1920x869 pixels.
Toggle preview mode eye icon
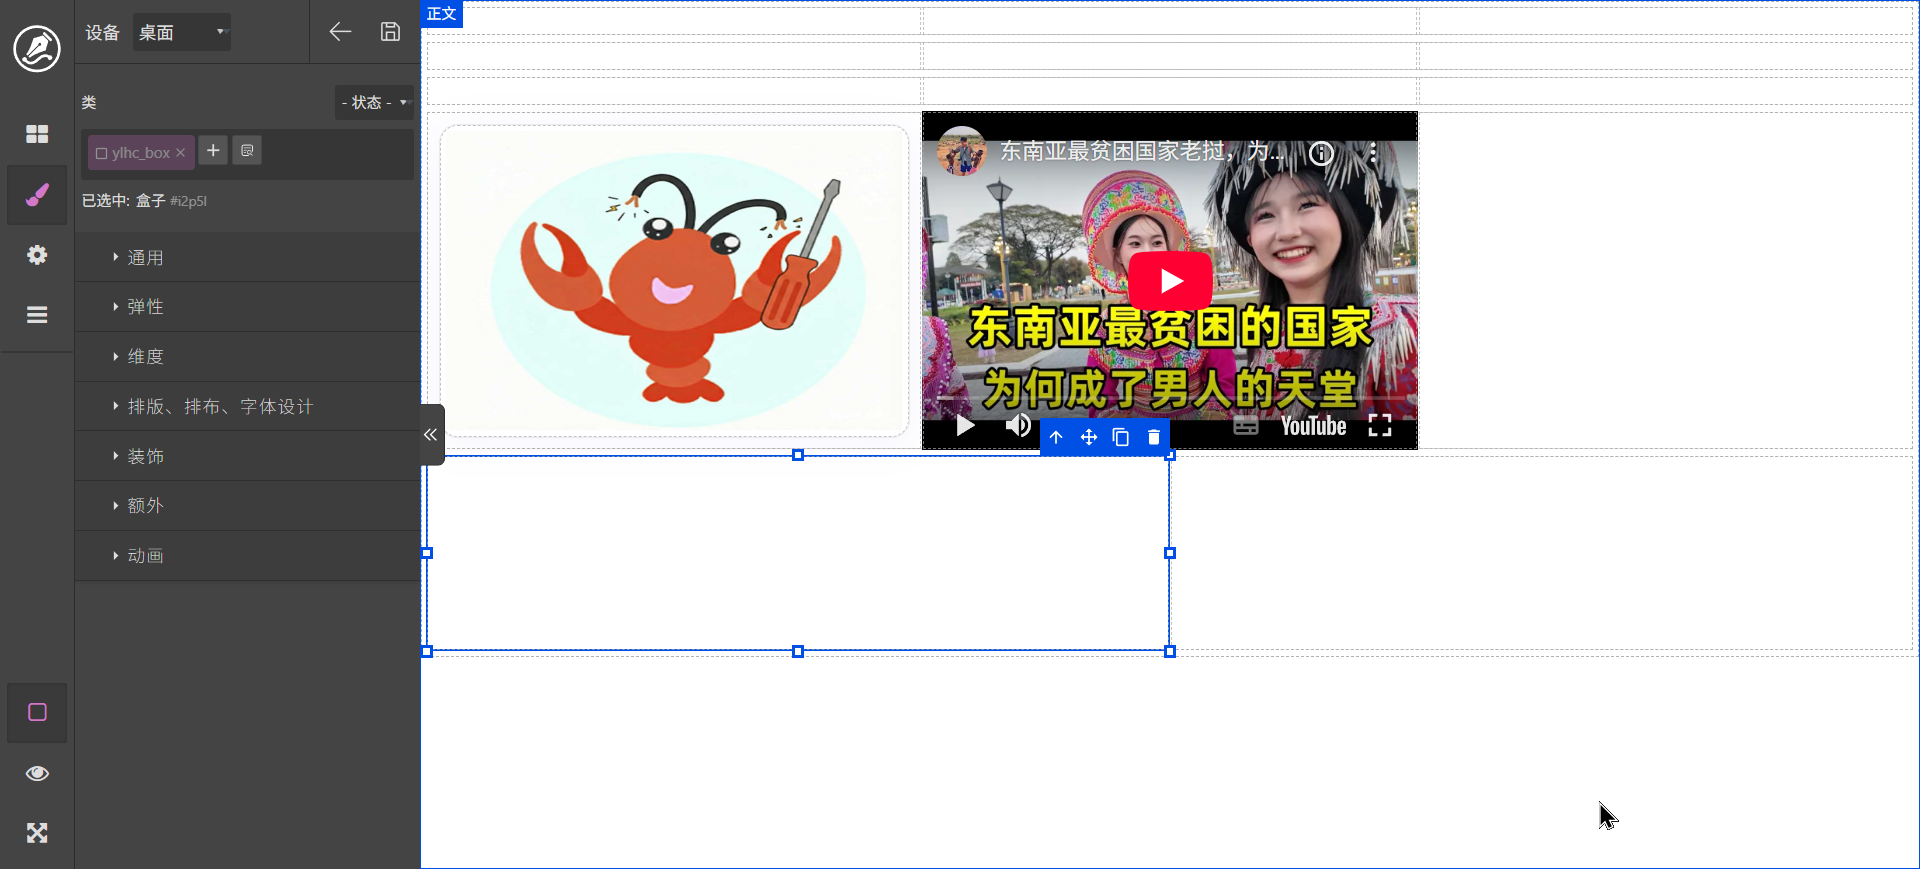tap(37, 773)
